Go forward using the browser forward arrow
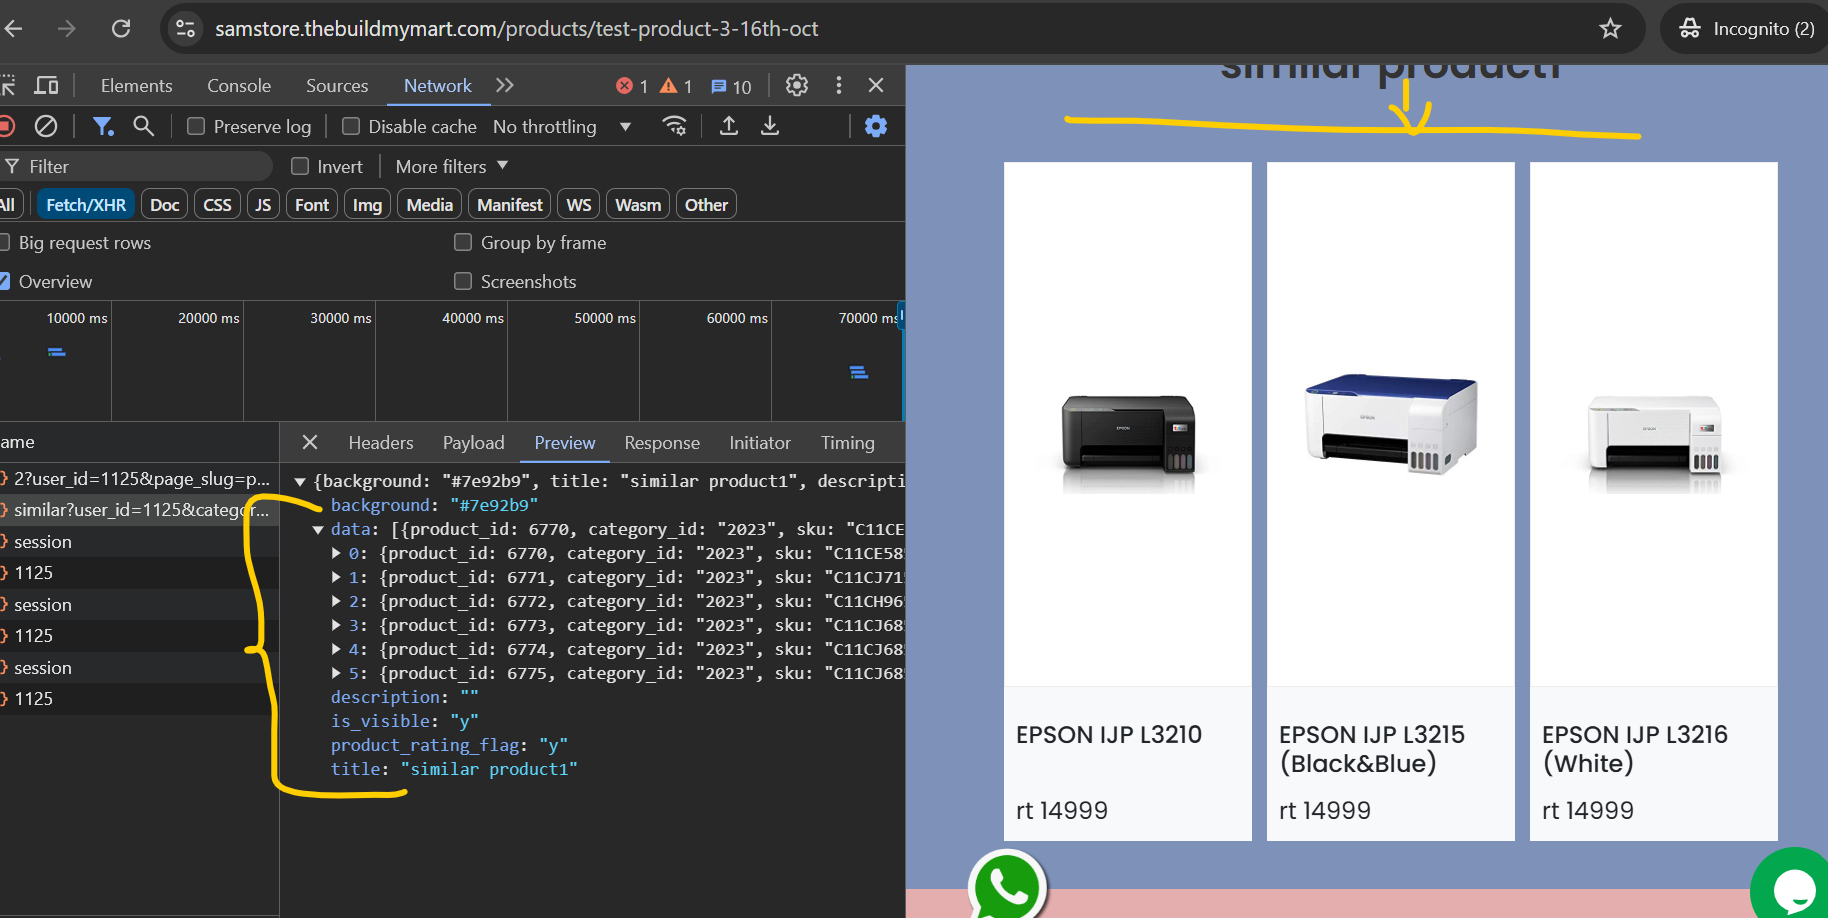The height and width of the screenshot is (918, 1828). [x=66, y=28]
